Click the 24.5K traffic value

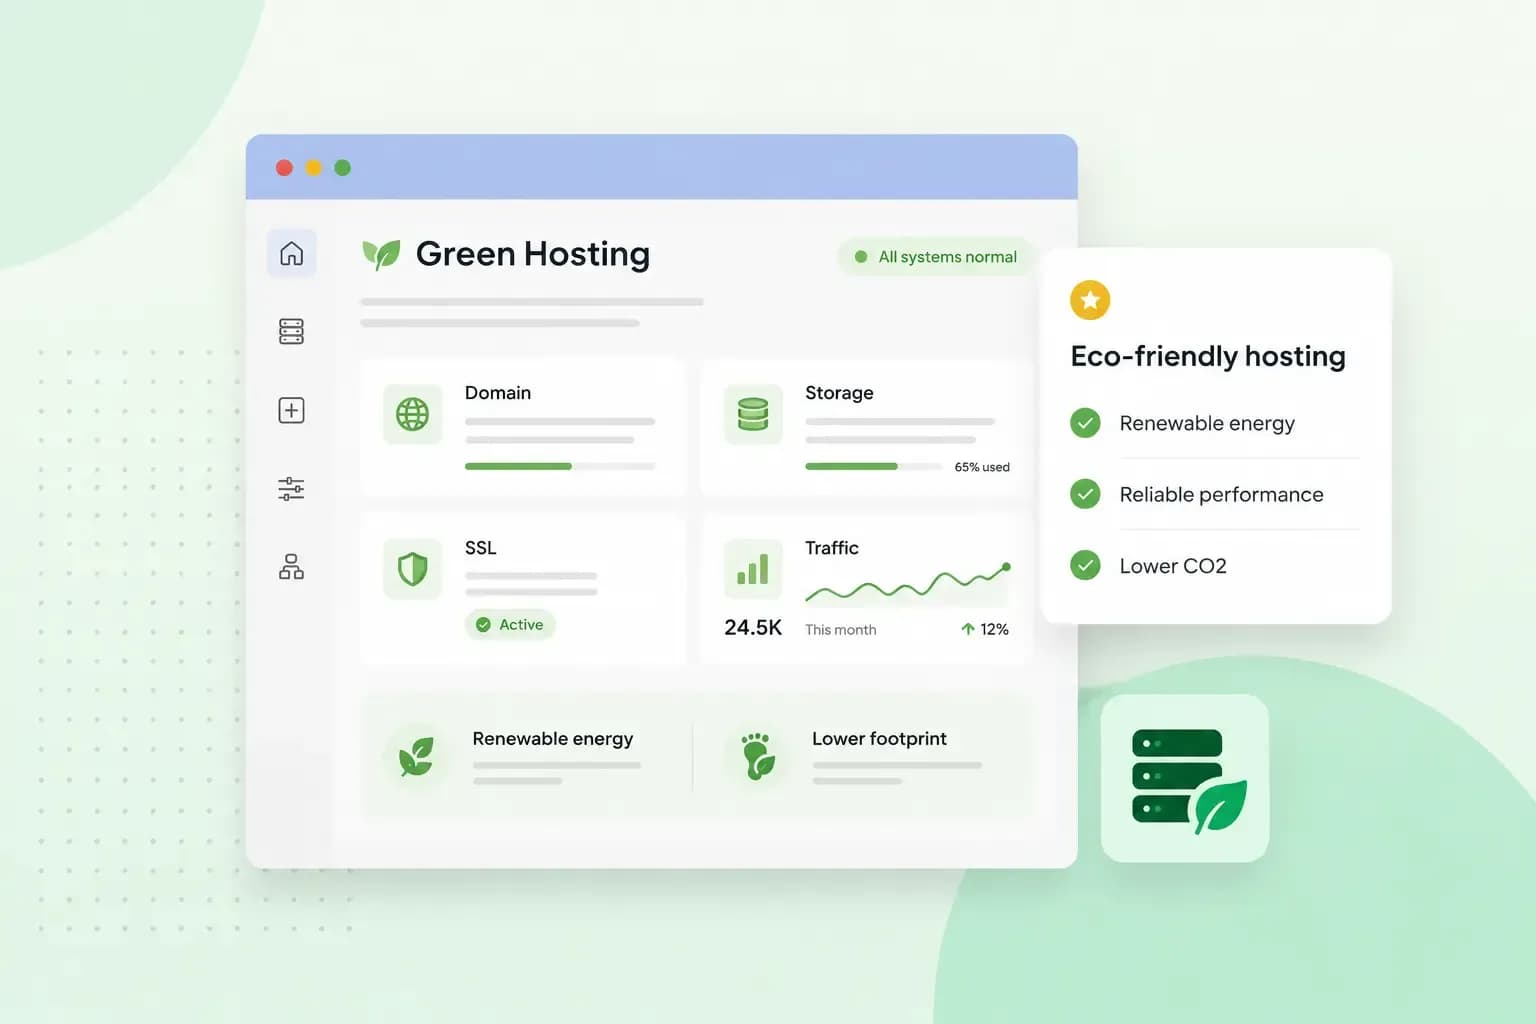[x=753, y=627]
